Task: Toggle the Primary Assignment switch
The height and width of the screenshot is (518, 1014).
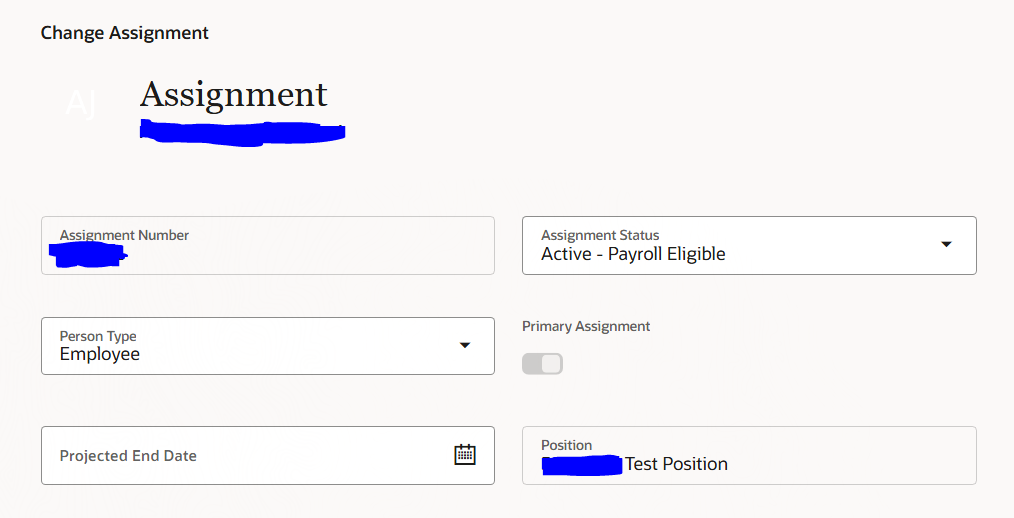Action: click(543, 364)
